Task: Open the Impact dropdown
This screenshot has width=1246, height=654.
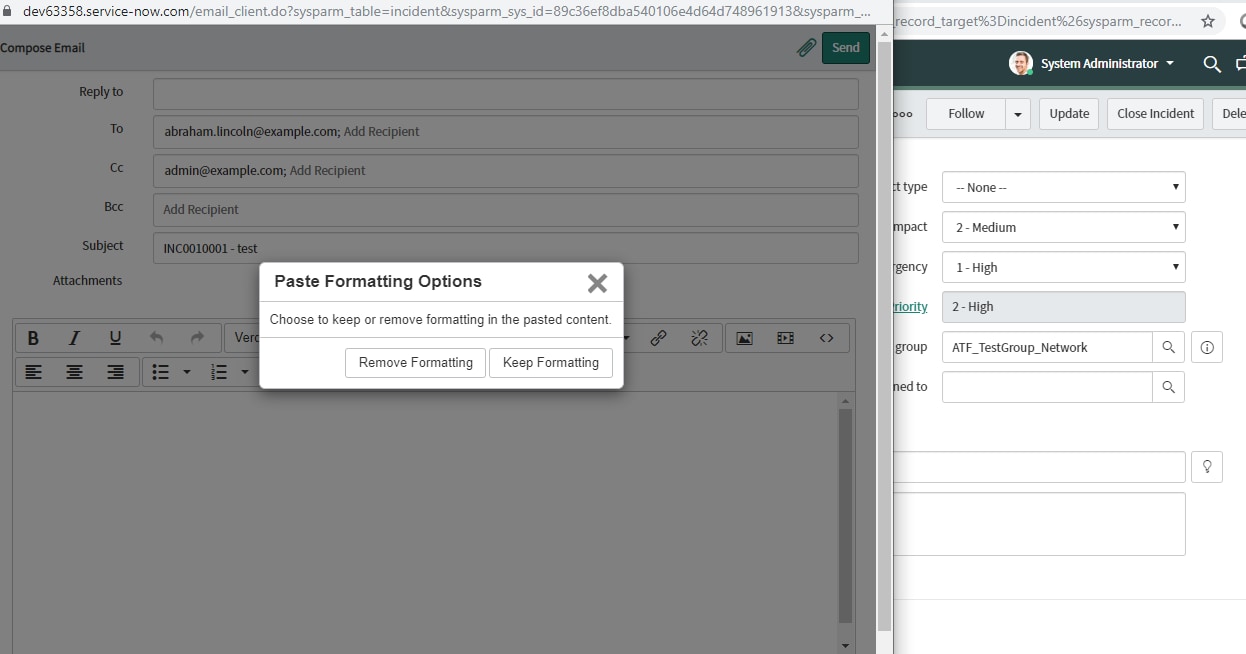Action: point(1063,227)
